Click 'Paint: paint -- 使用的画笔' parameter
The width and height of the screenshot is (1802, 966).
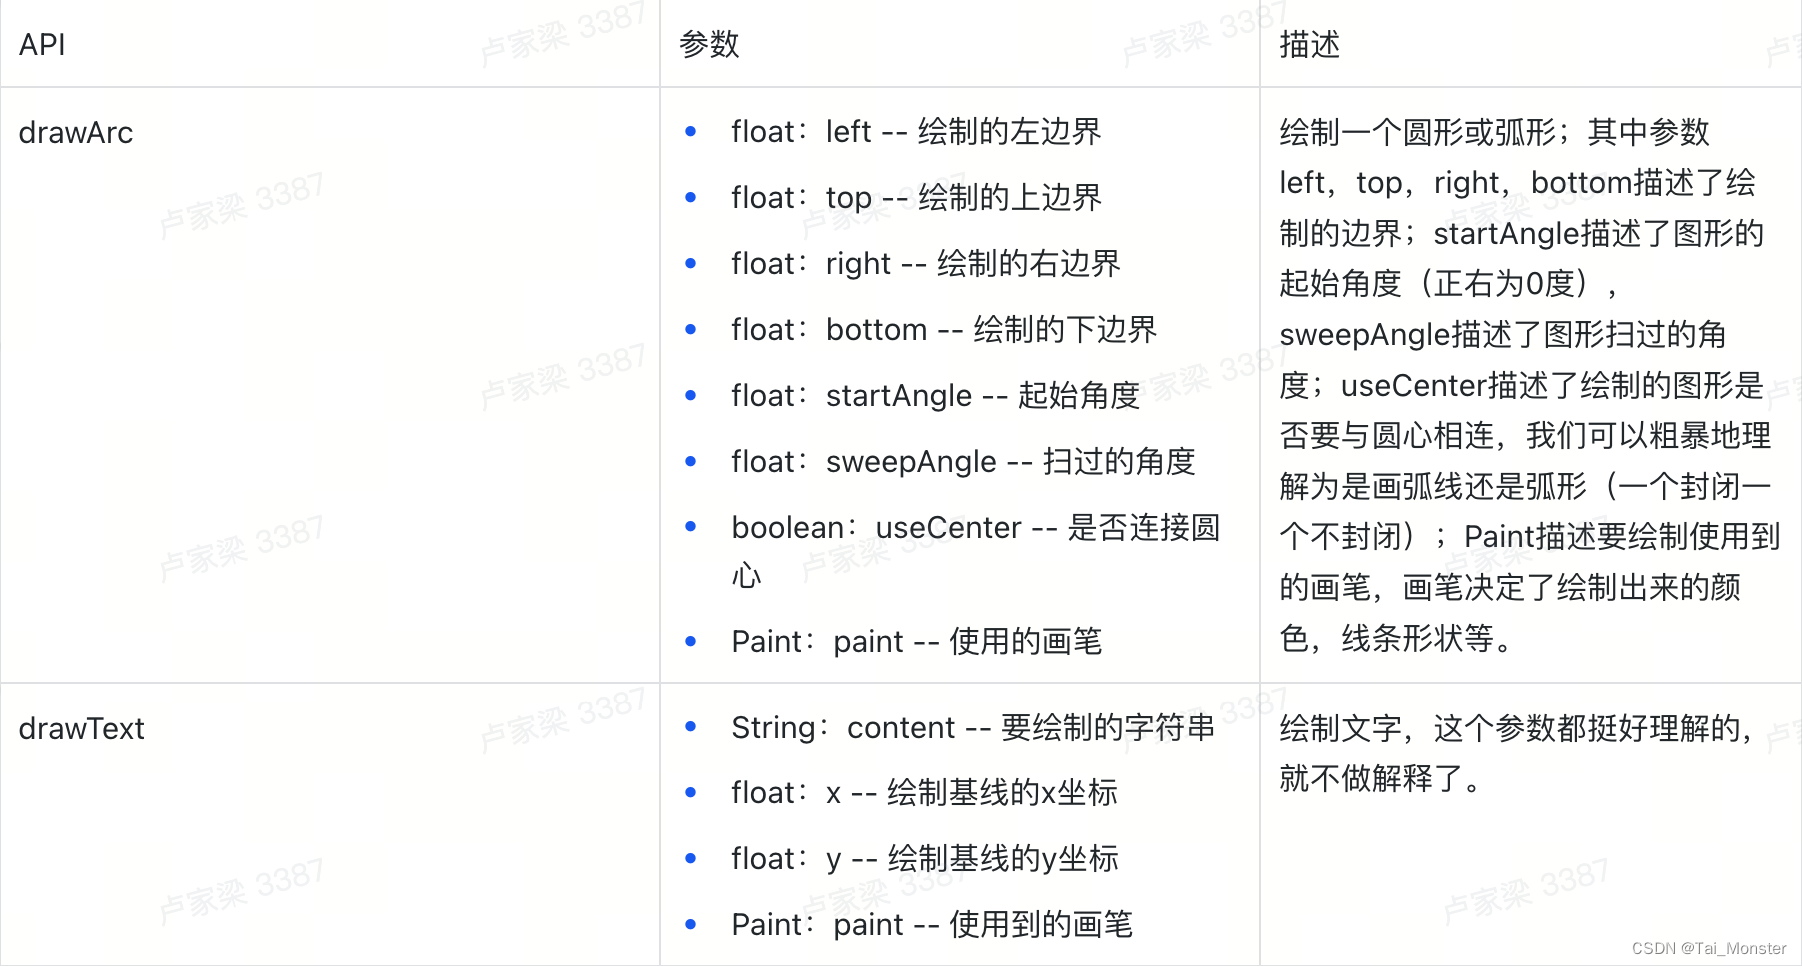917,642
